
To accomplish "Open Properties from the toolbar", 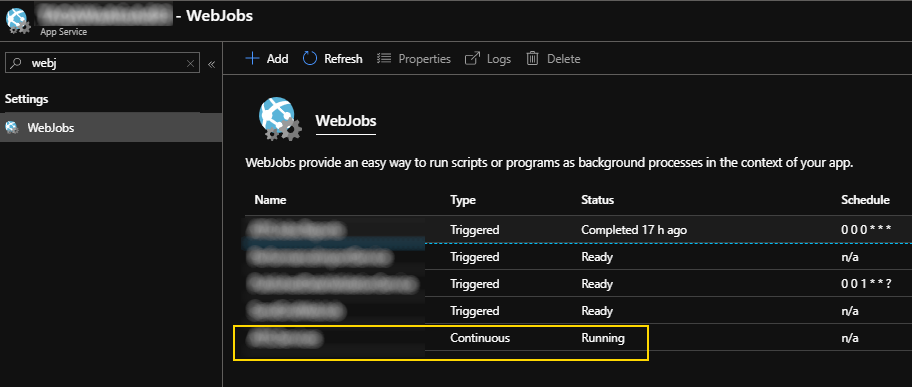I will point(425,59).
